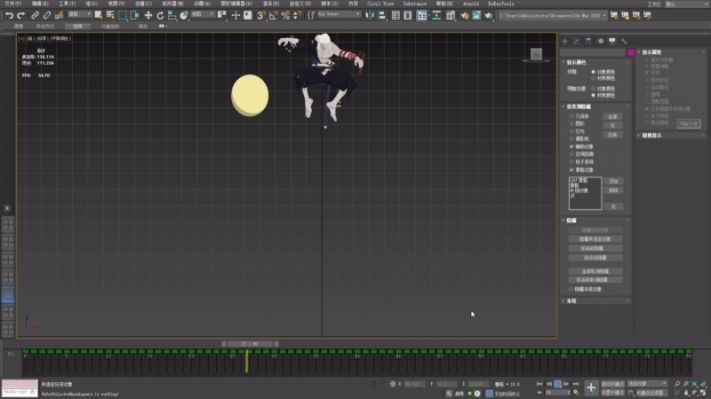The height and width of the screenshot is (399, 711).
Task: Click the Use Pivot Point Center icon
Action: click(222, 15)
